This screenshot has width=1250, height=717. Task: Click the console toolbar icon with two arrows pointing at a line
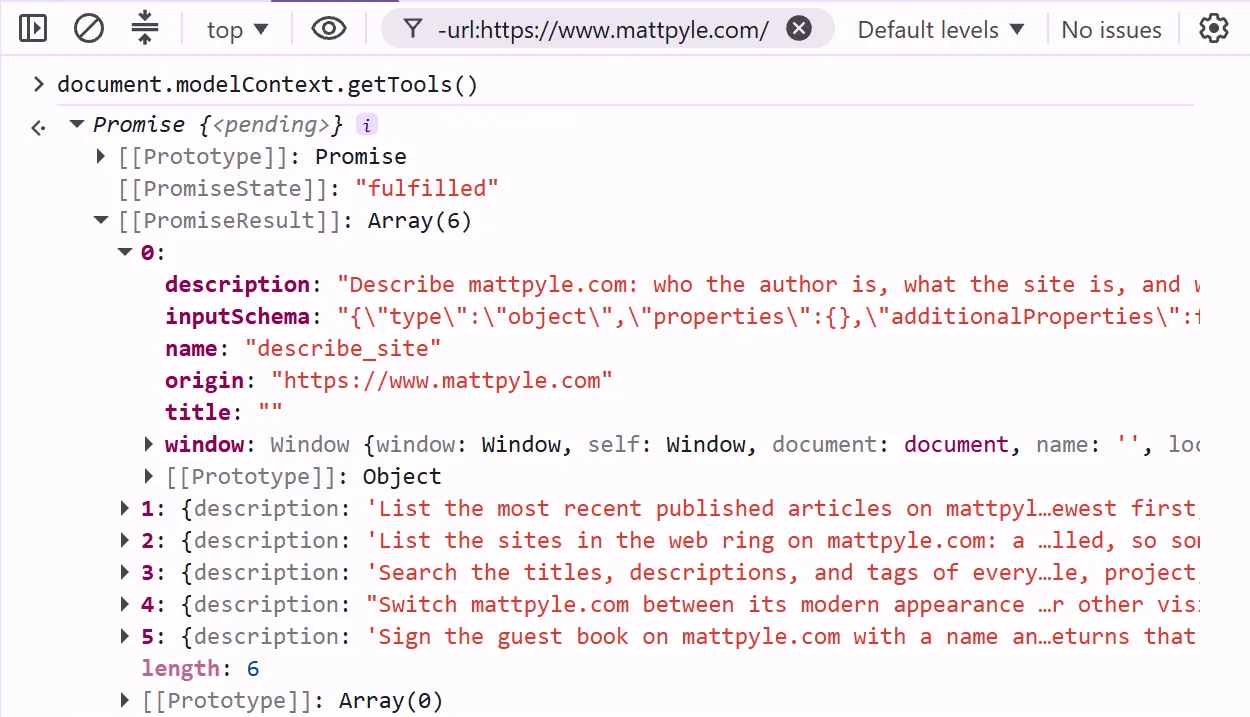click(x=145, y=28)
